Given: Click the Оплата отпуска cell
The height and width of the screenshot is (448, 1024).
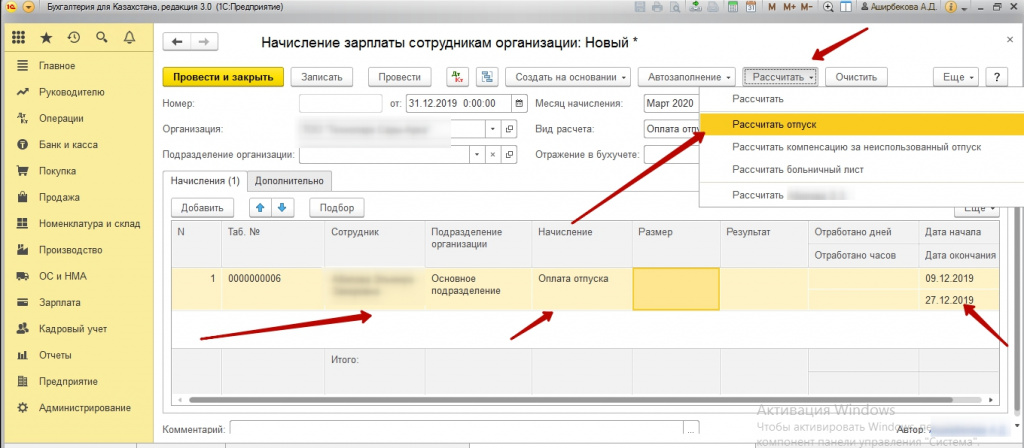Looking at the screenshot, I should click(581, 289).
